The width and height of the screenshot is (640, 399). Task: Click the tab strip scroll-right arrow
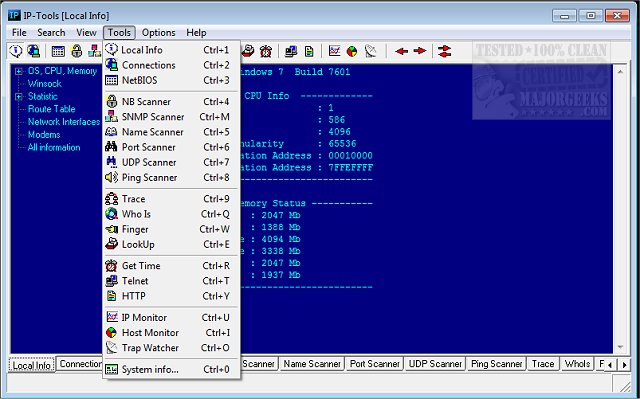pyautogui.click(x=624, y=365)
